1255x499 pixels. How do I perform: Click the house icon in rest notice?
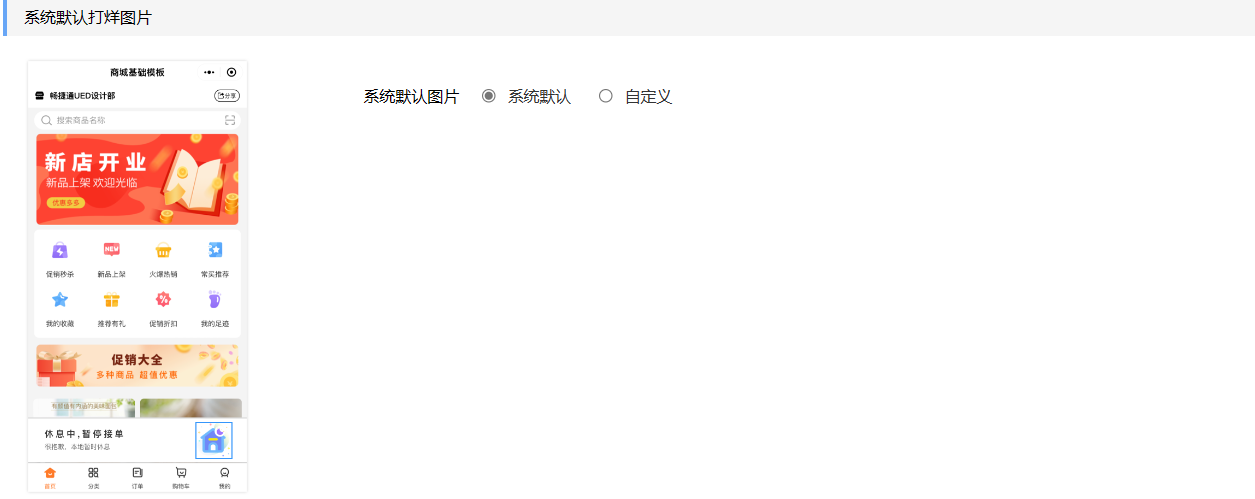pos(214,441)
